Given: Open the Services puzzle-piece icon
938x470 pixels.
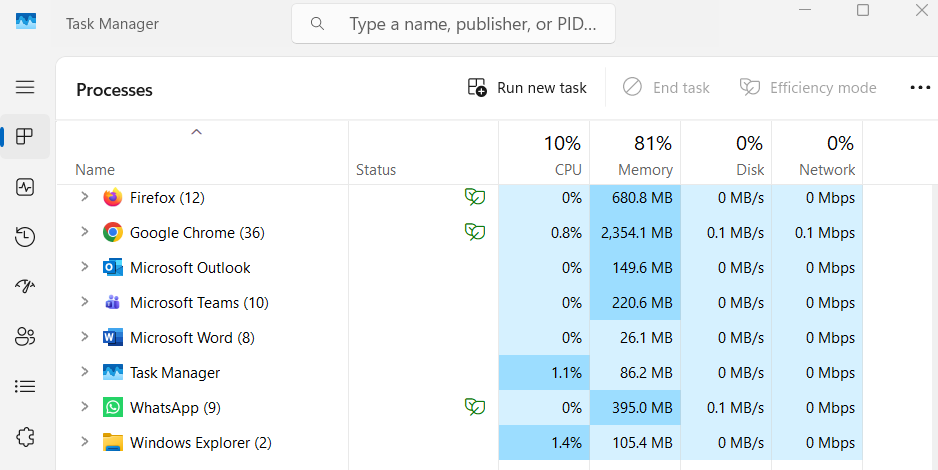Looking at the screenshot, I should pos(25,437).
